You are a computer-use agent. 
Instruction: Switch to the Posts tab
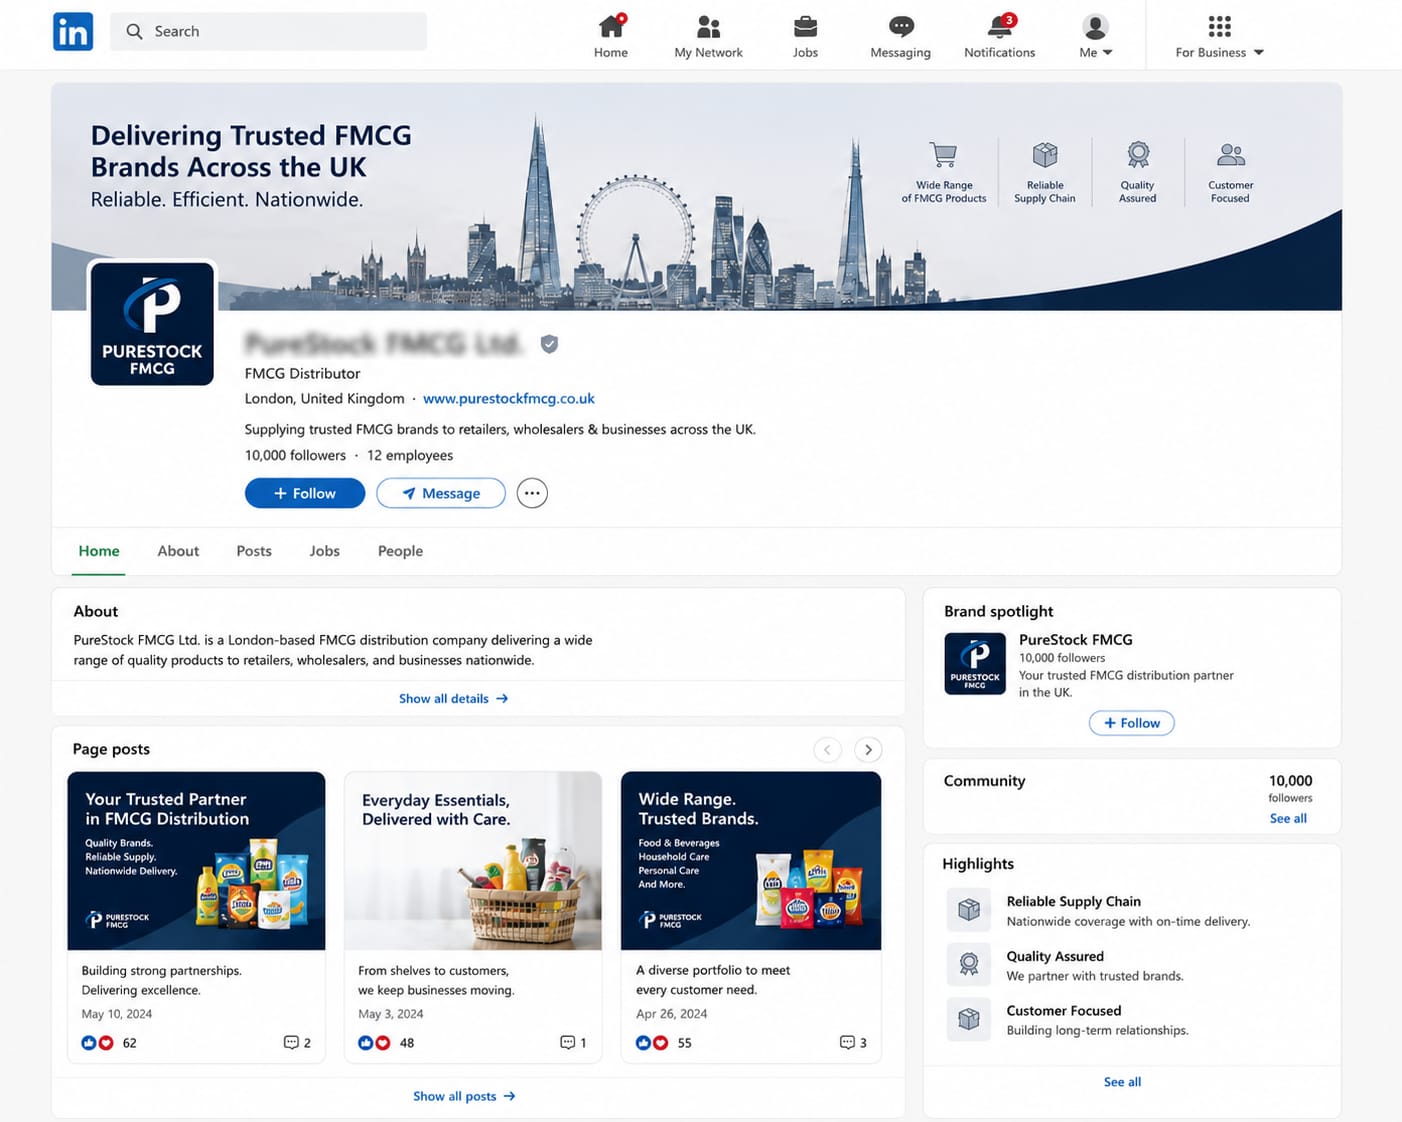click(x=254, y=551)
